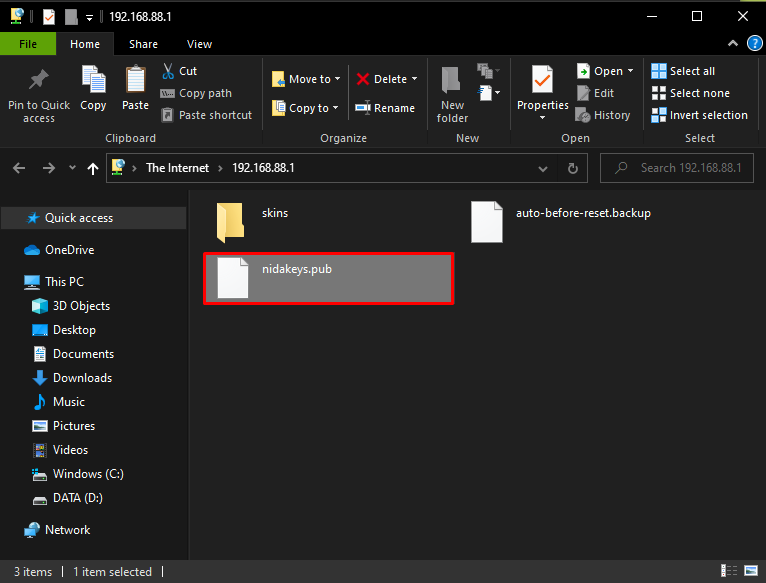The image size is (766, 583).
Task: Select the skins folder
Action: click(x=252, y=221)
